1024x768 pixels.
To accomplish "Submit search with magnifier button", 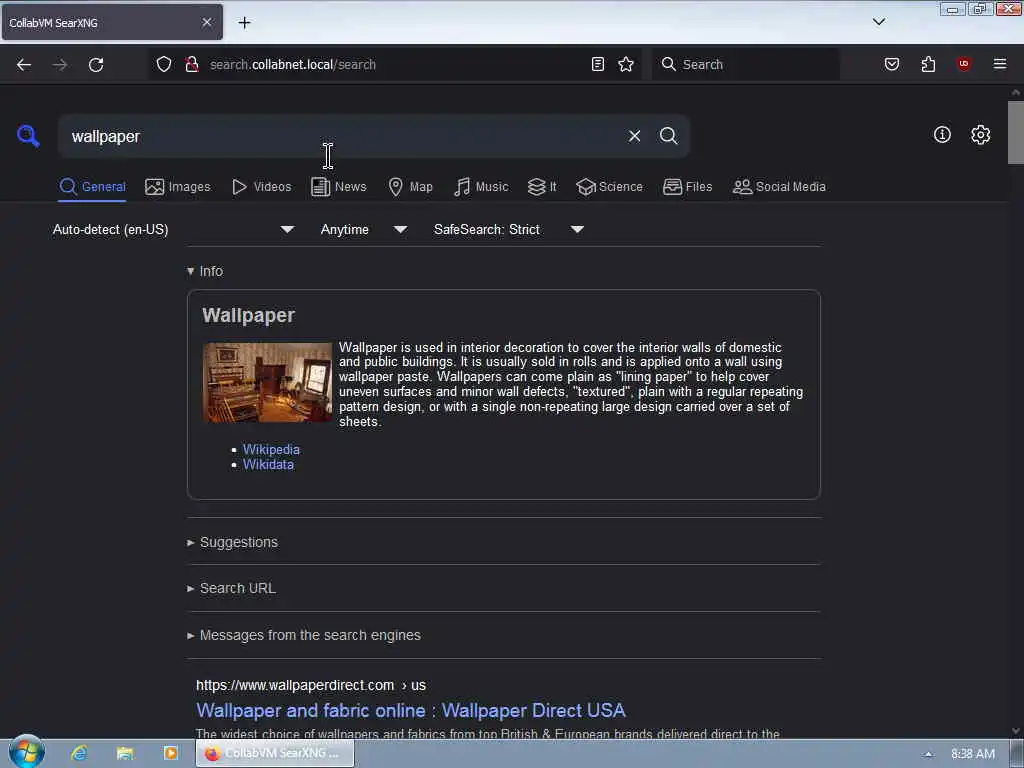I will (668, 136).
